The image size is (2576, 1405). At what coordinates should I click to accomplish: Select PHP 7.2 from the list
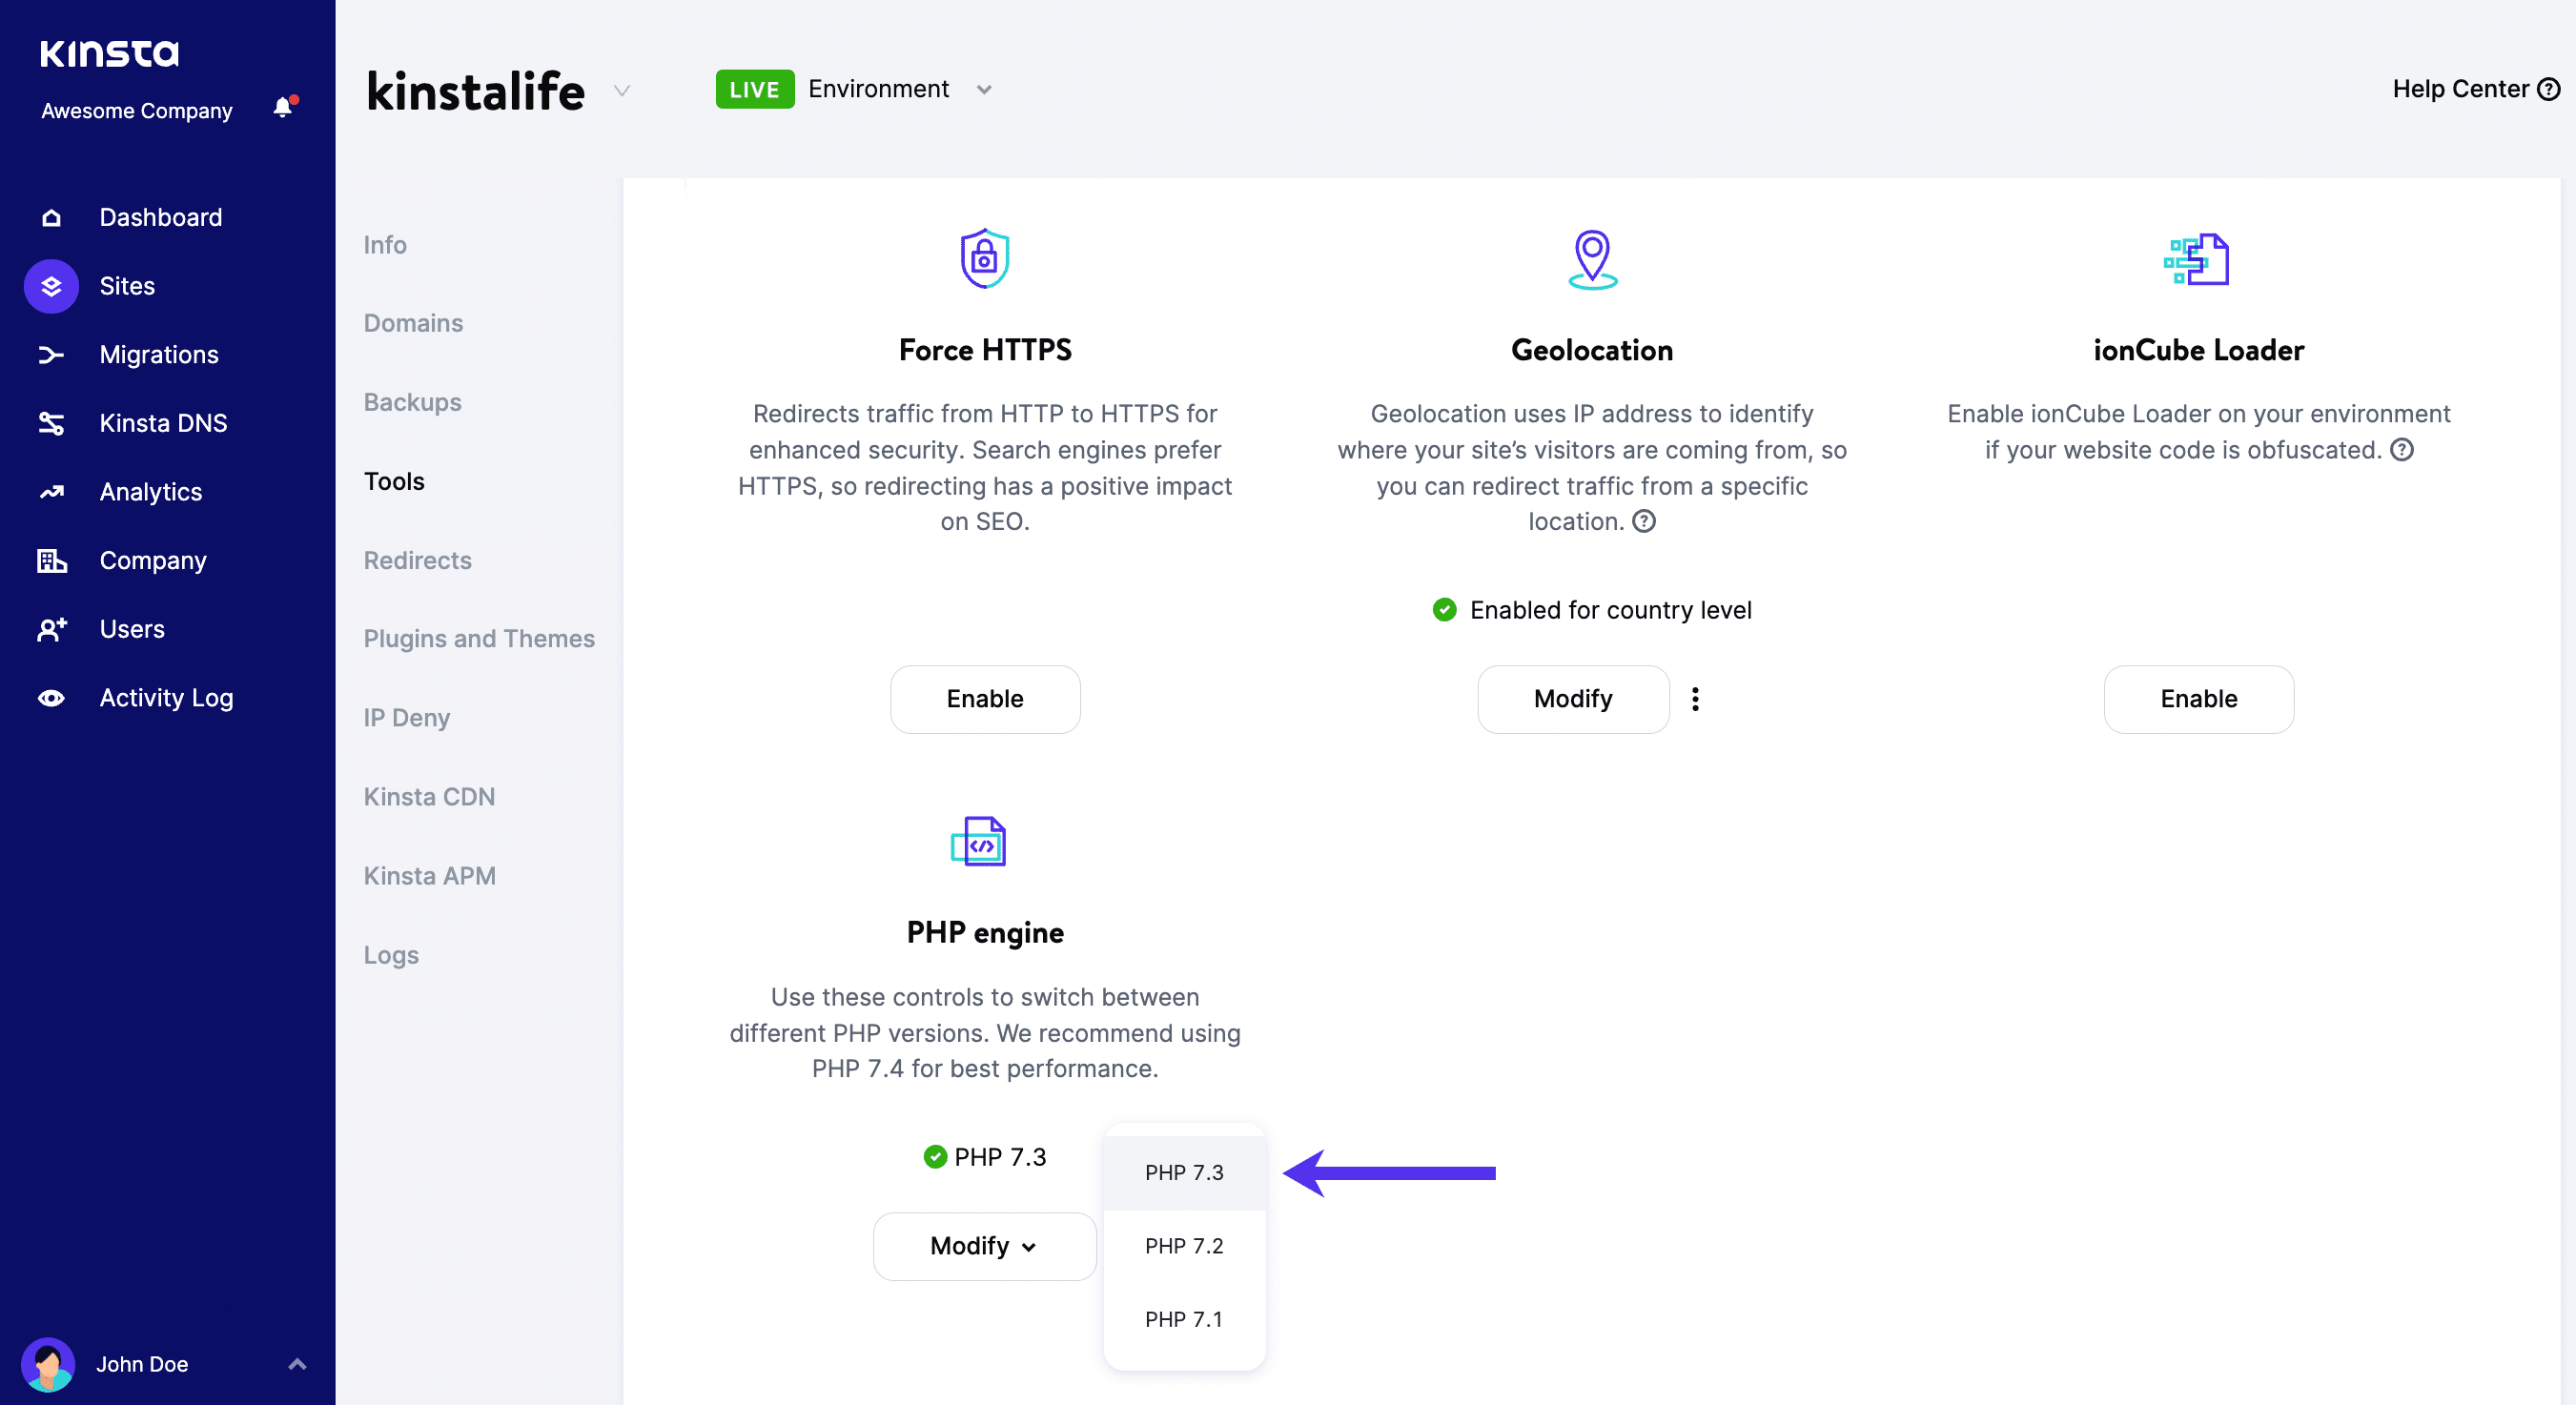click(x=1184, y=1246)
